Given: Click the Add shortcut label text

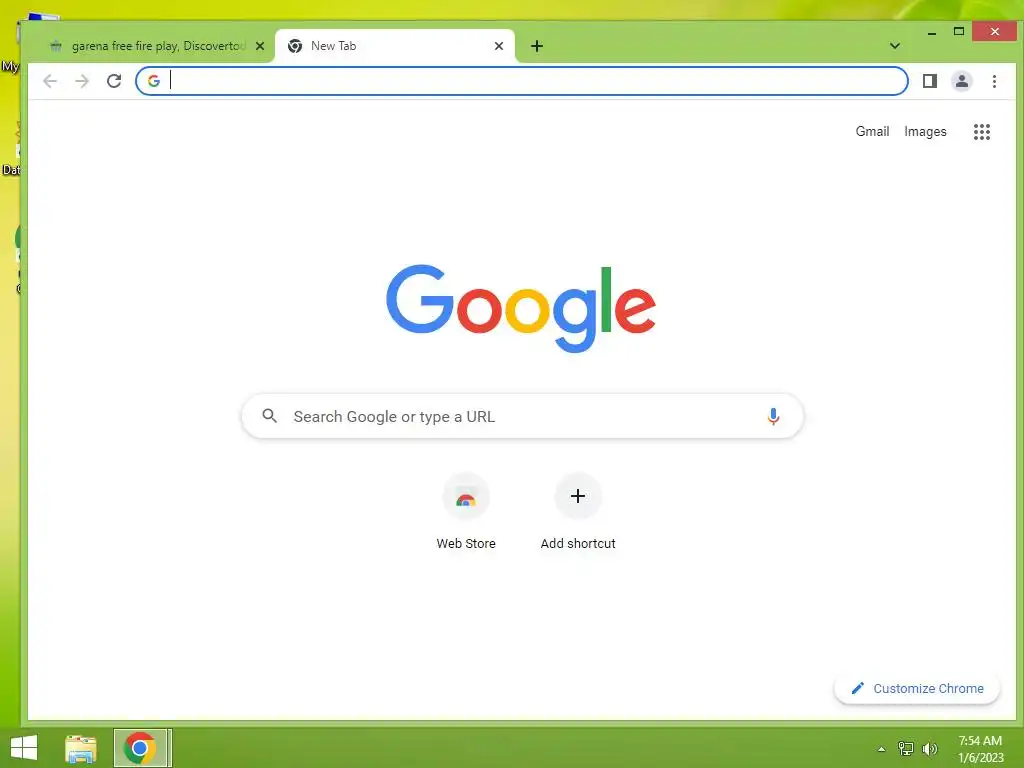Looking at the screenshot, I should coord(578,543).
